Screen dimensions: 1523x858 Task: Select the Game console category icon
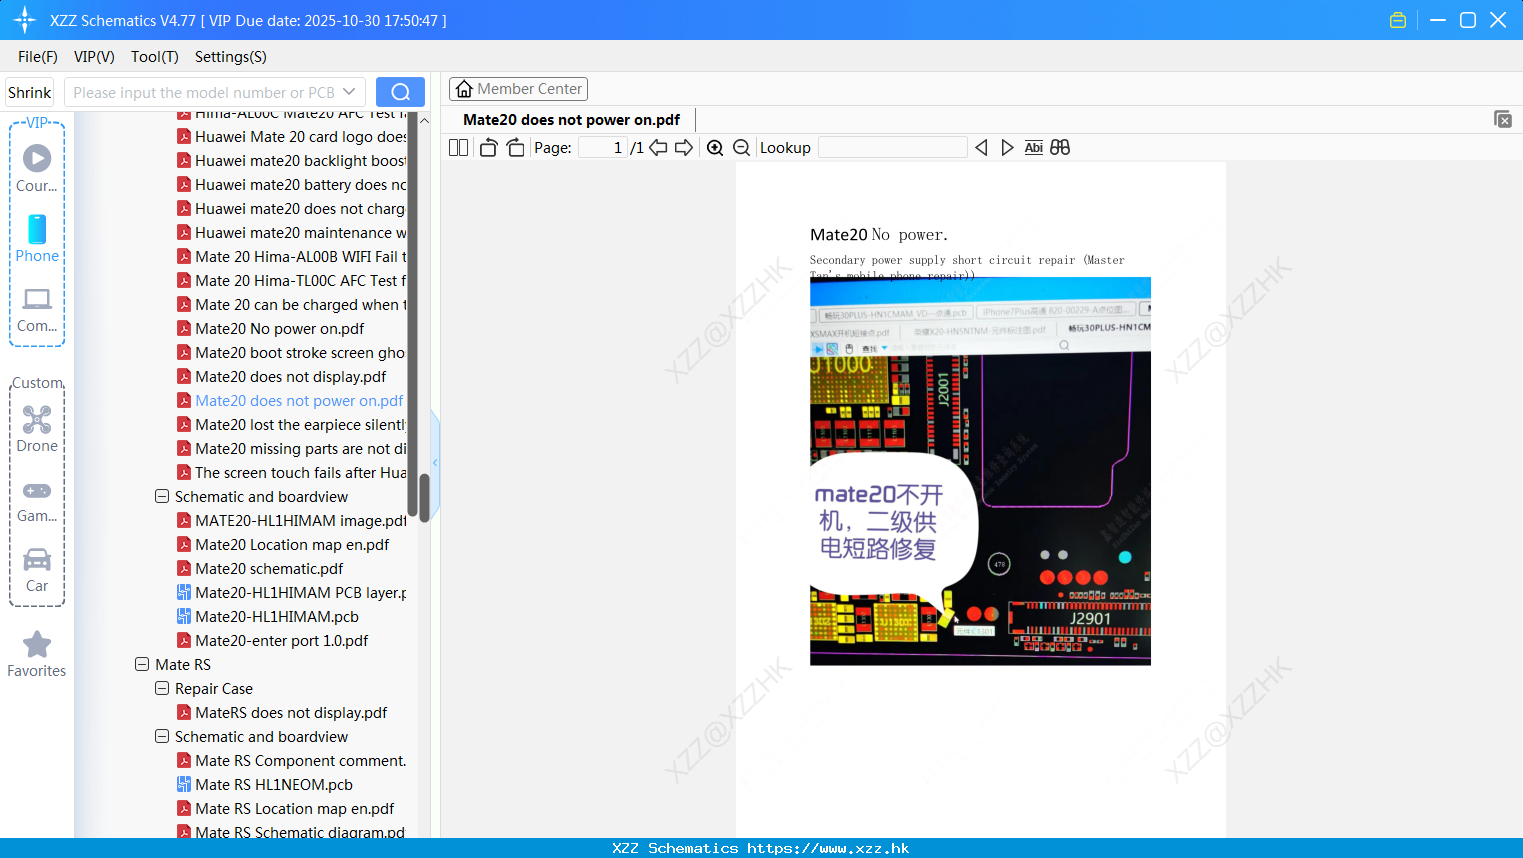(37, 500)
